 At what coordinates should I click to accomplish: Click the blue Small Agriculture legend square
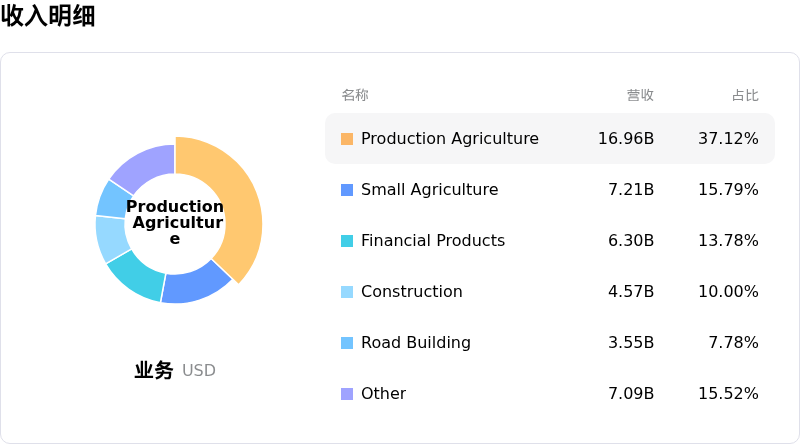pyautogui.click(x=347, y=190)
